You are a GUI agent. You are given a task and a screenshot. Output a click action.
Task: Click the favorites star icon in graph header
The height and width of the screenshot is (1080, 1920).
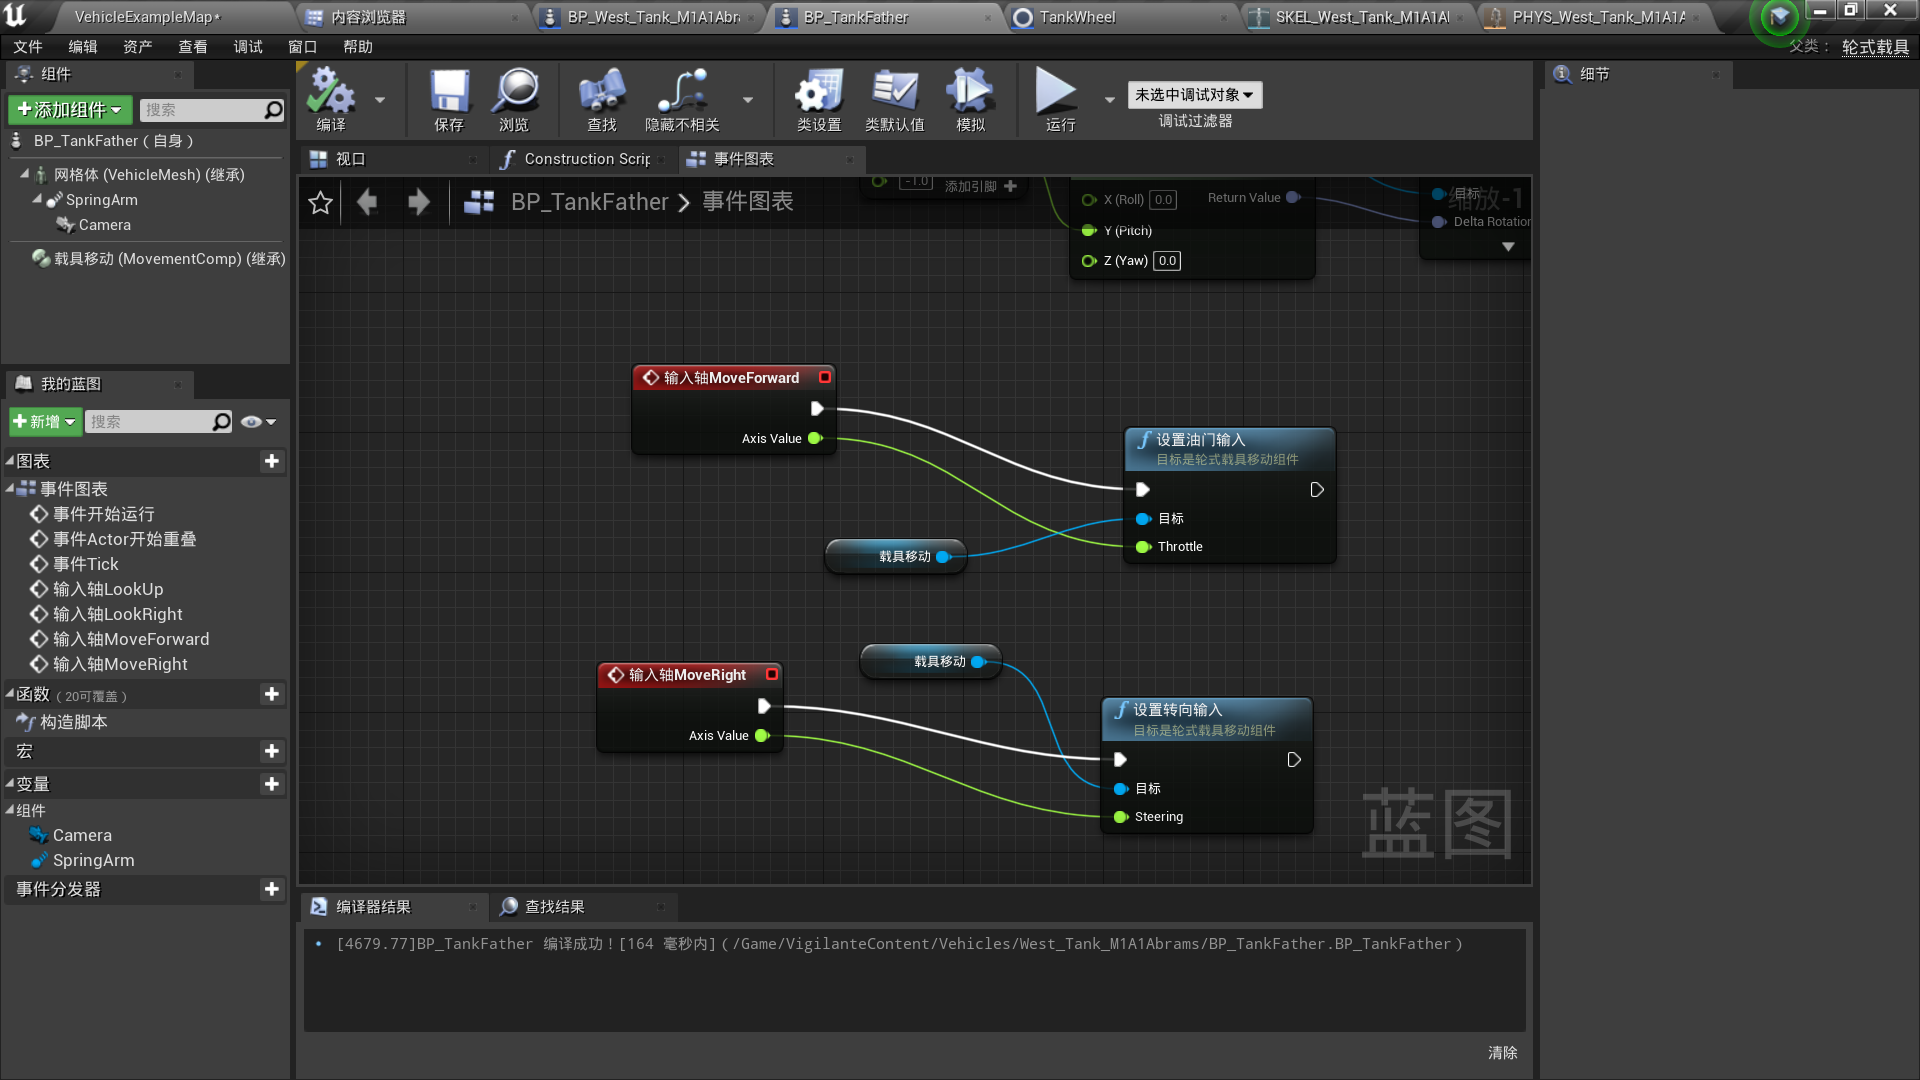click(x=320, y=203)
